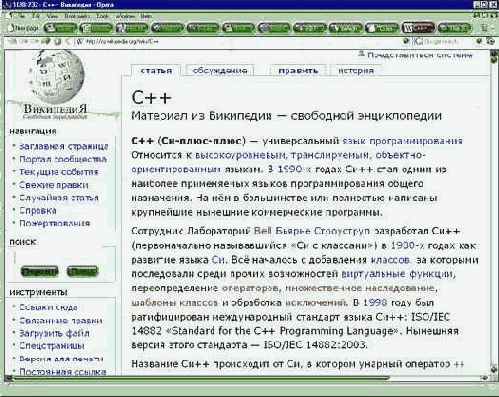Image resolution: width=499 pixels, height=397 pixels.
Task: Open Портал сообщества link
Action: point(63,159)
